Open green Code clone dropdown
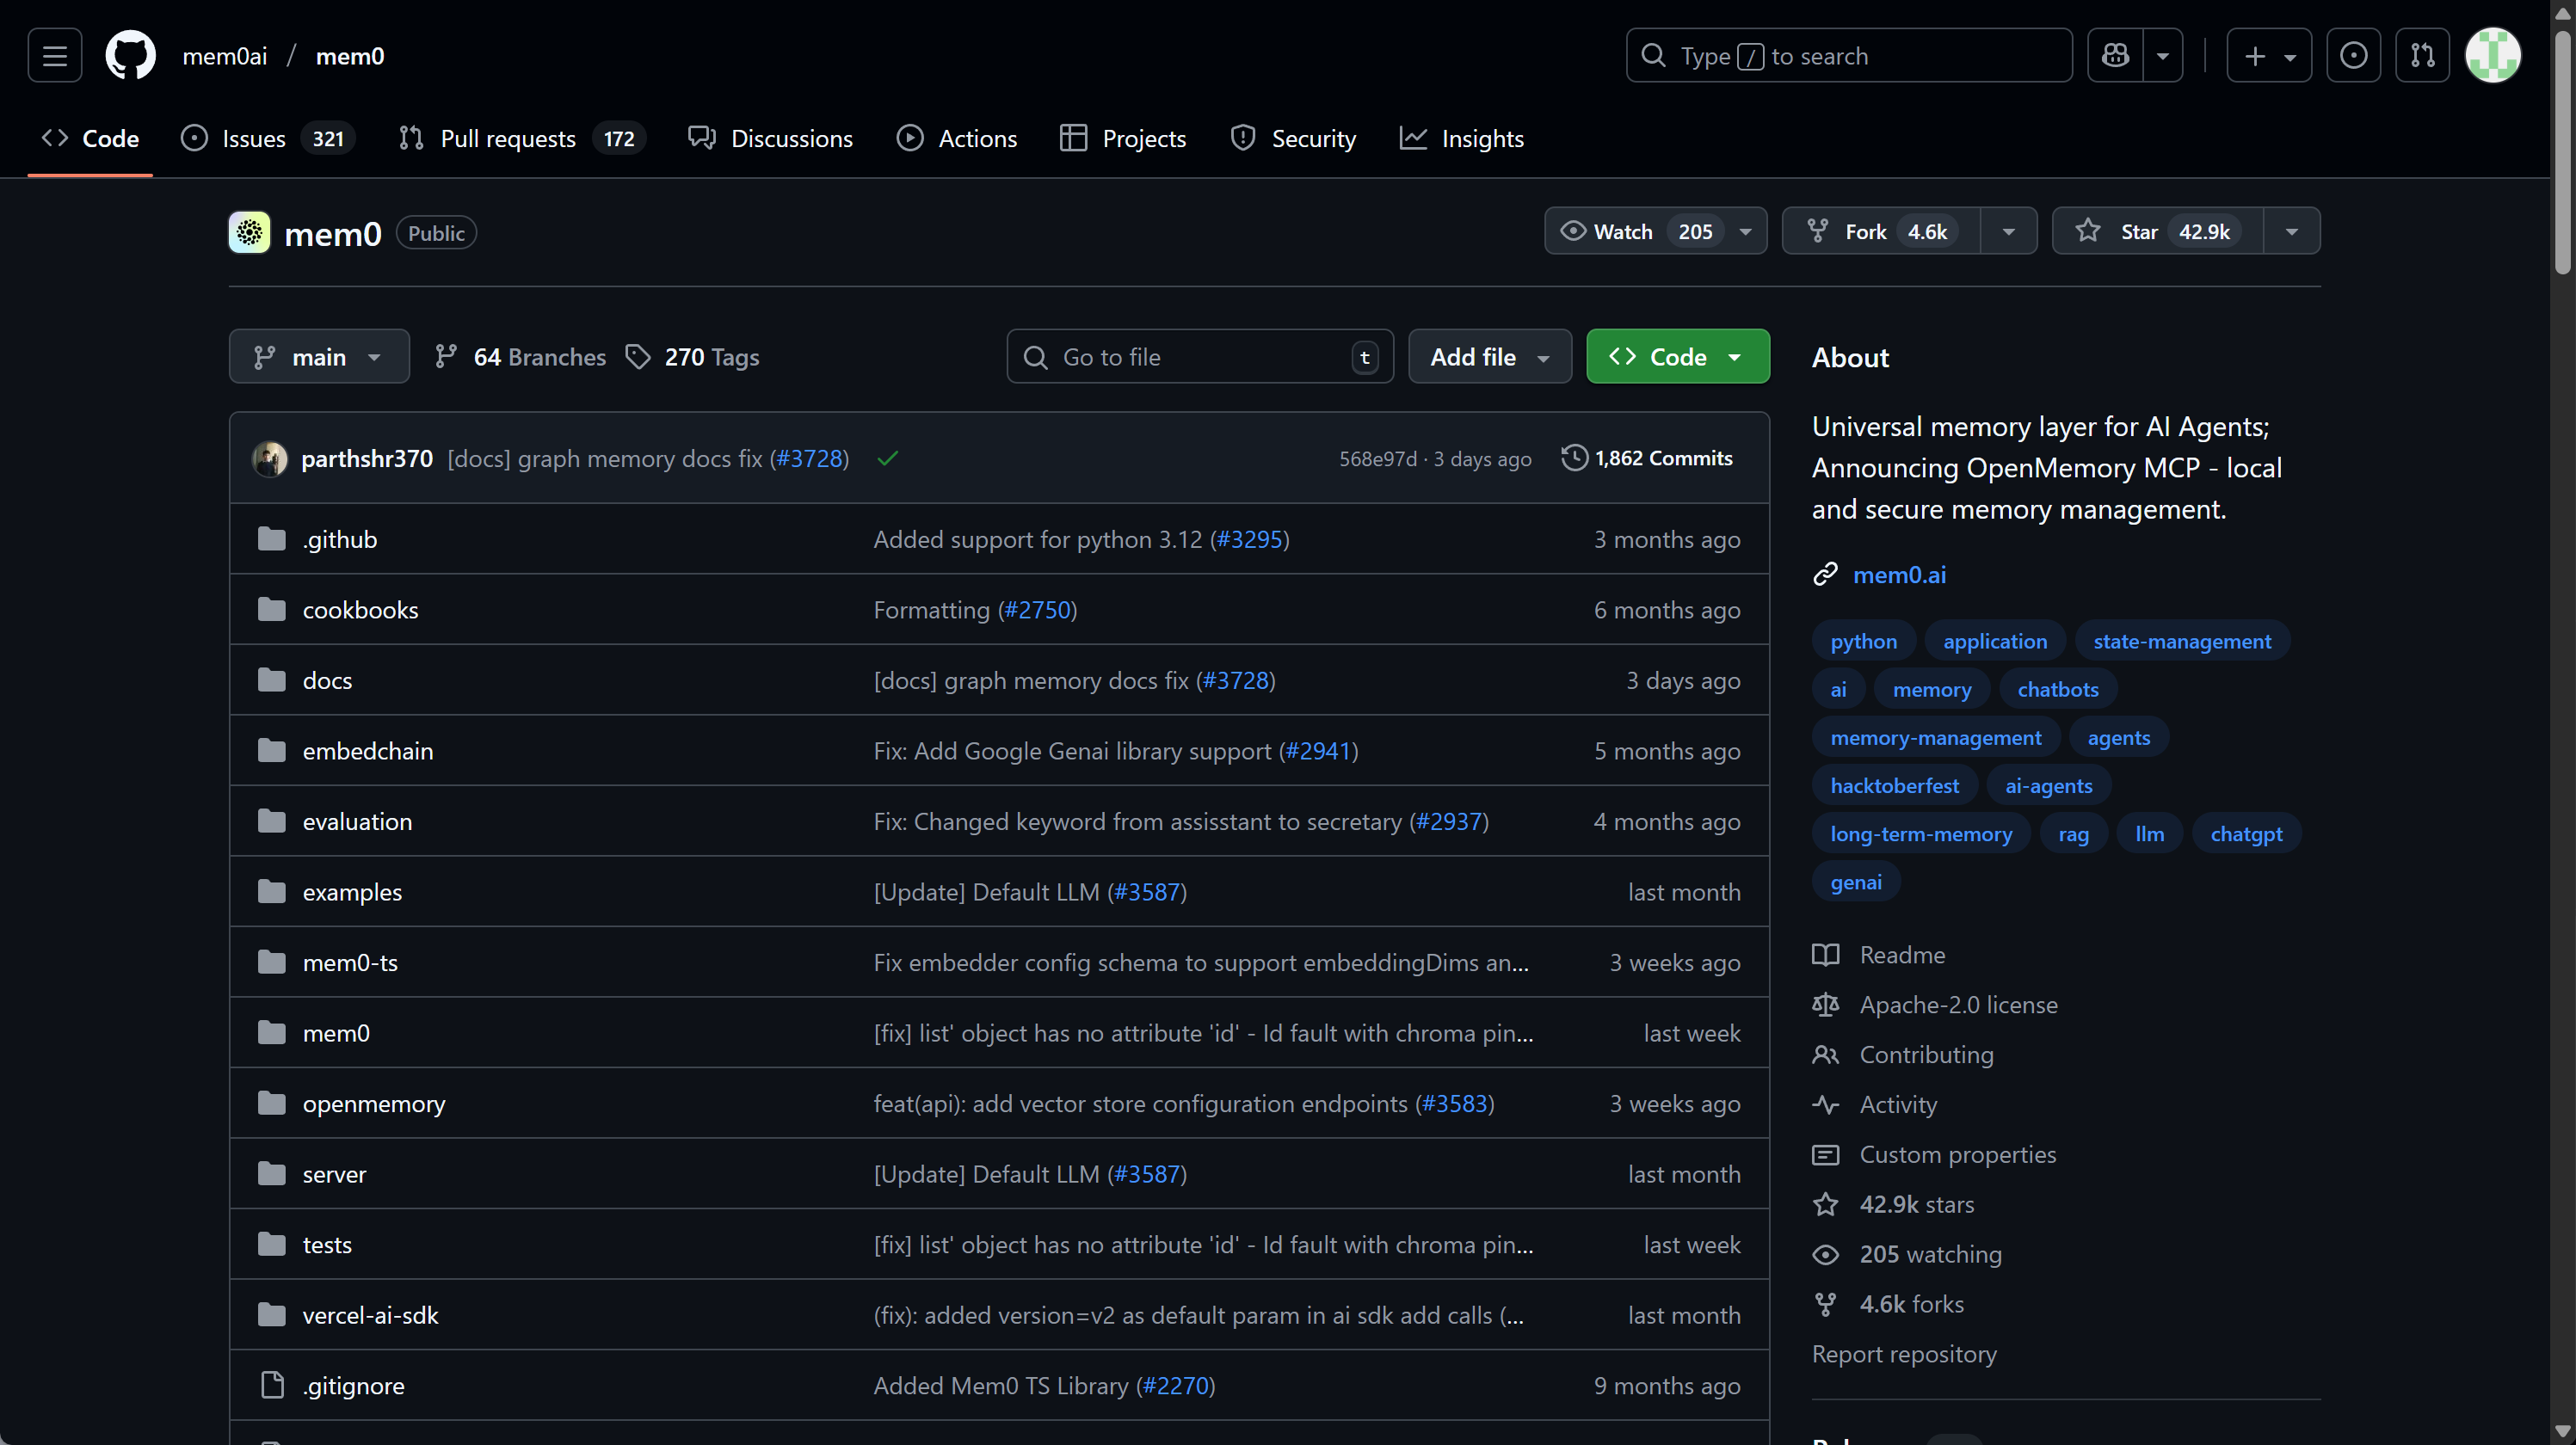 point(1677,356)
